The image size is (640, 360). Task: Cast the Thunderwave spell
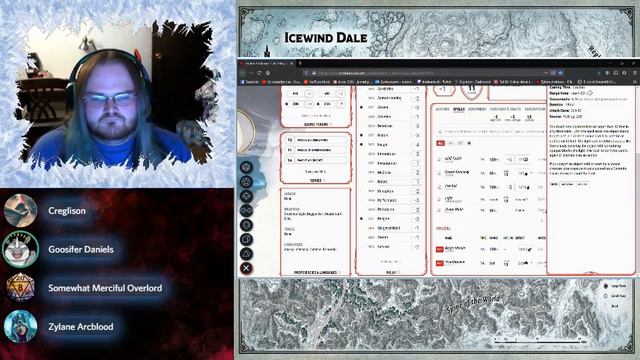440,263
